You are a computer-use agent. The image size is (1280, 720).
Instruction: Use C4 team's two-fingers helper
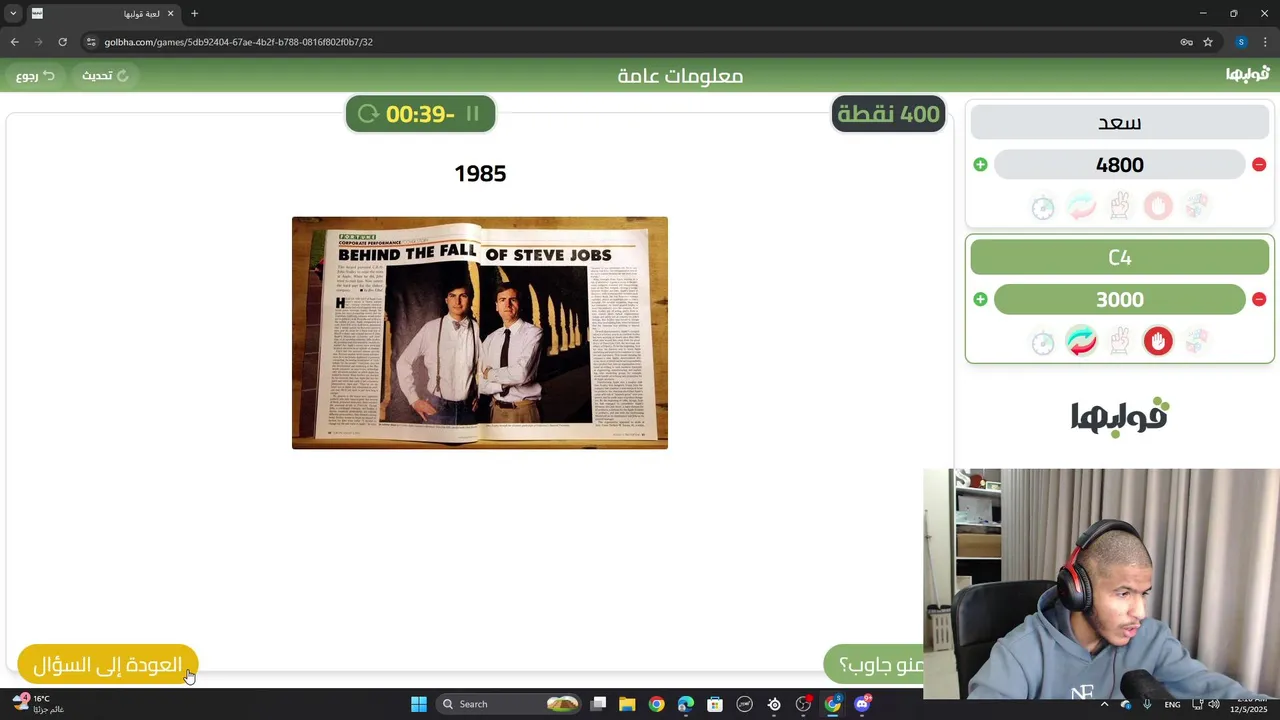[1120, 342]
